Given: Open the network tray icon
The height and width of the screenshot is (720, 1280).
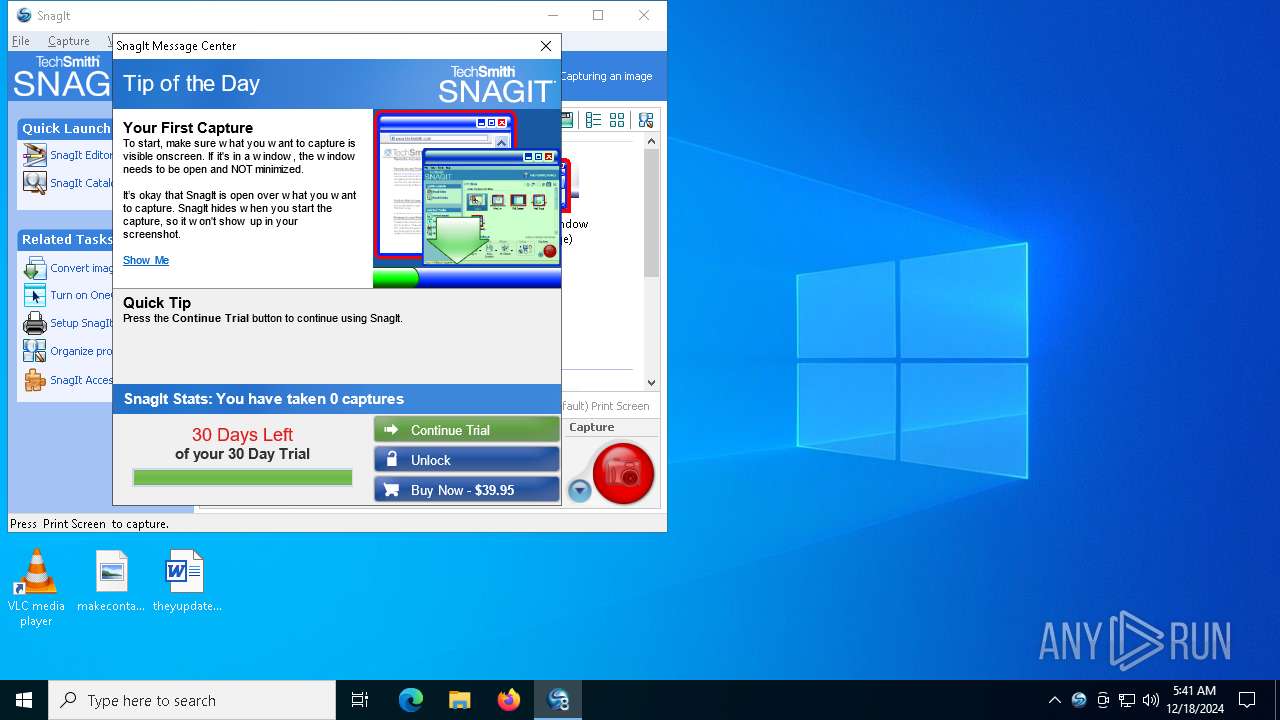Looking at the screenshot, I should click(x=1127, y=700).
